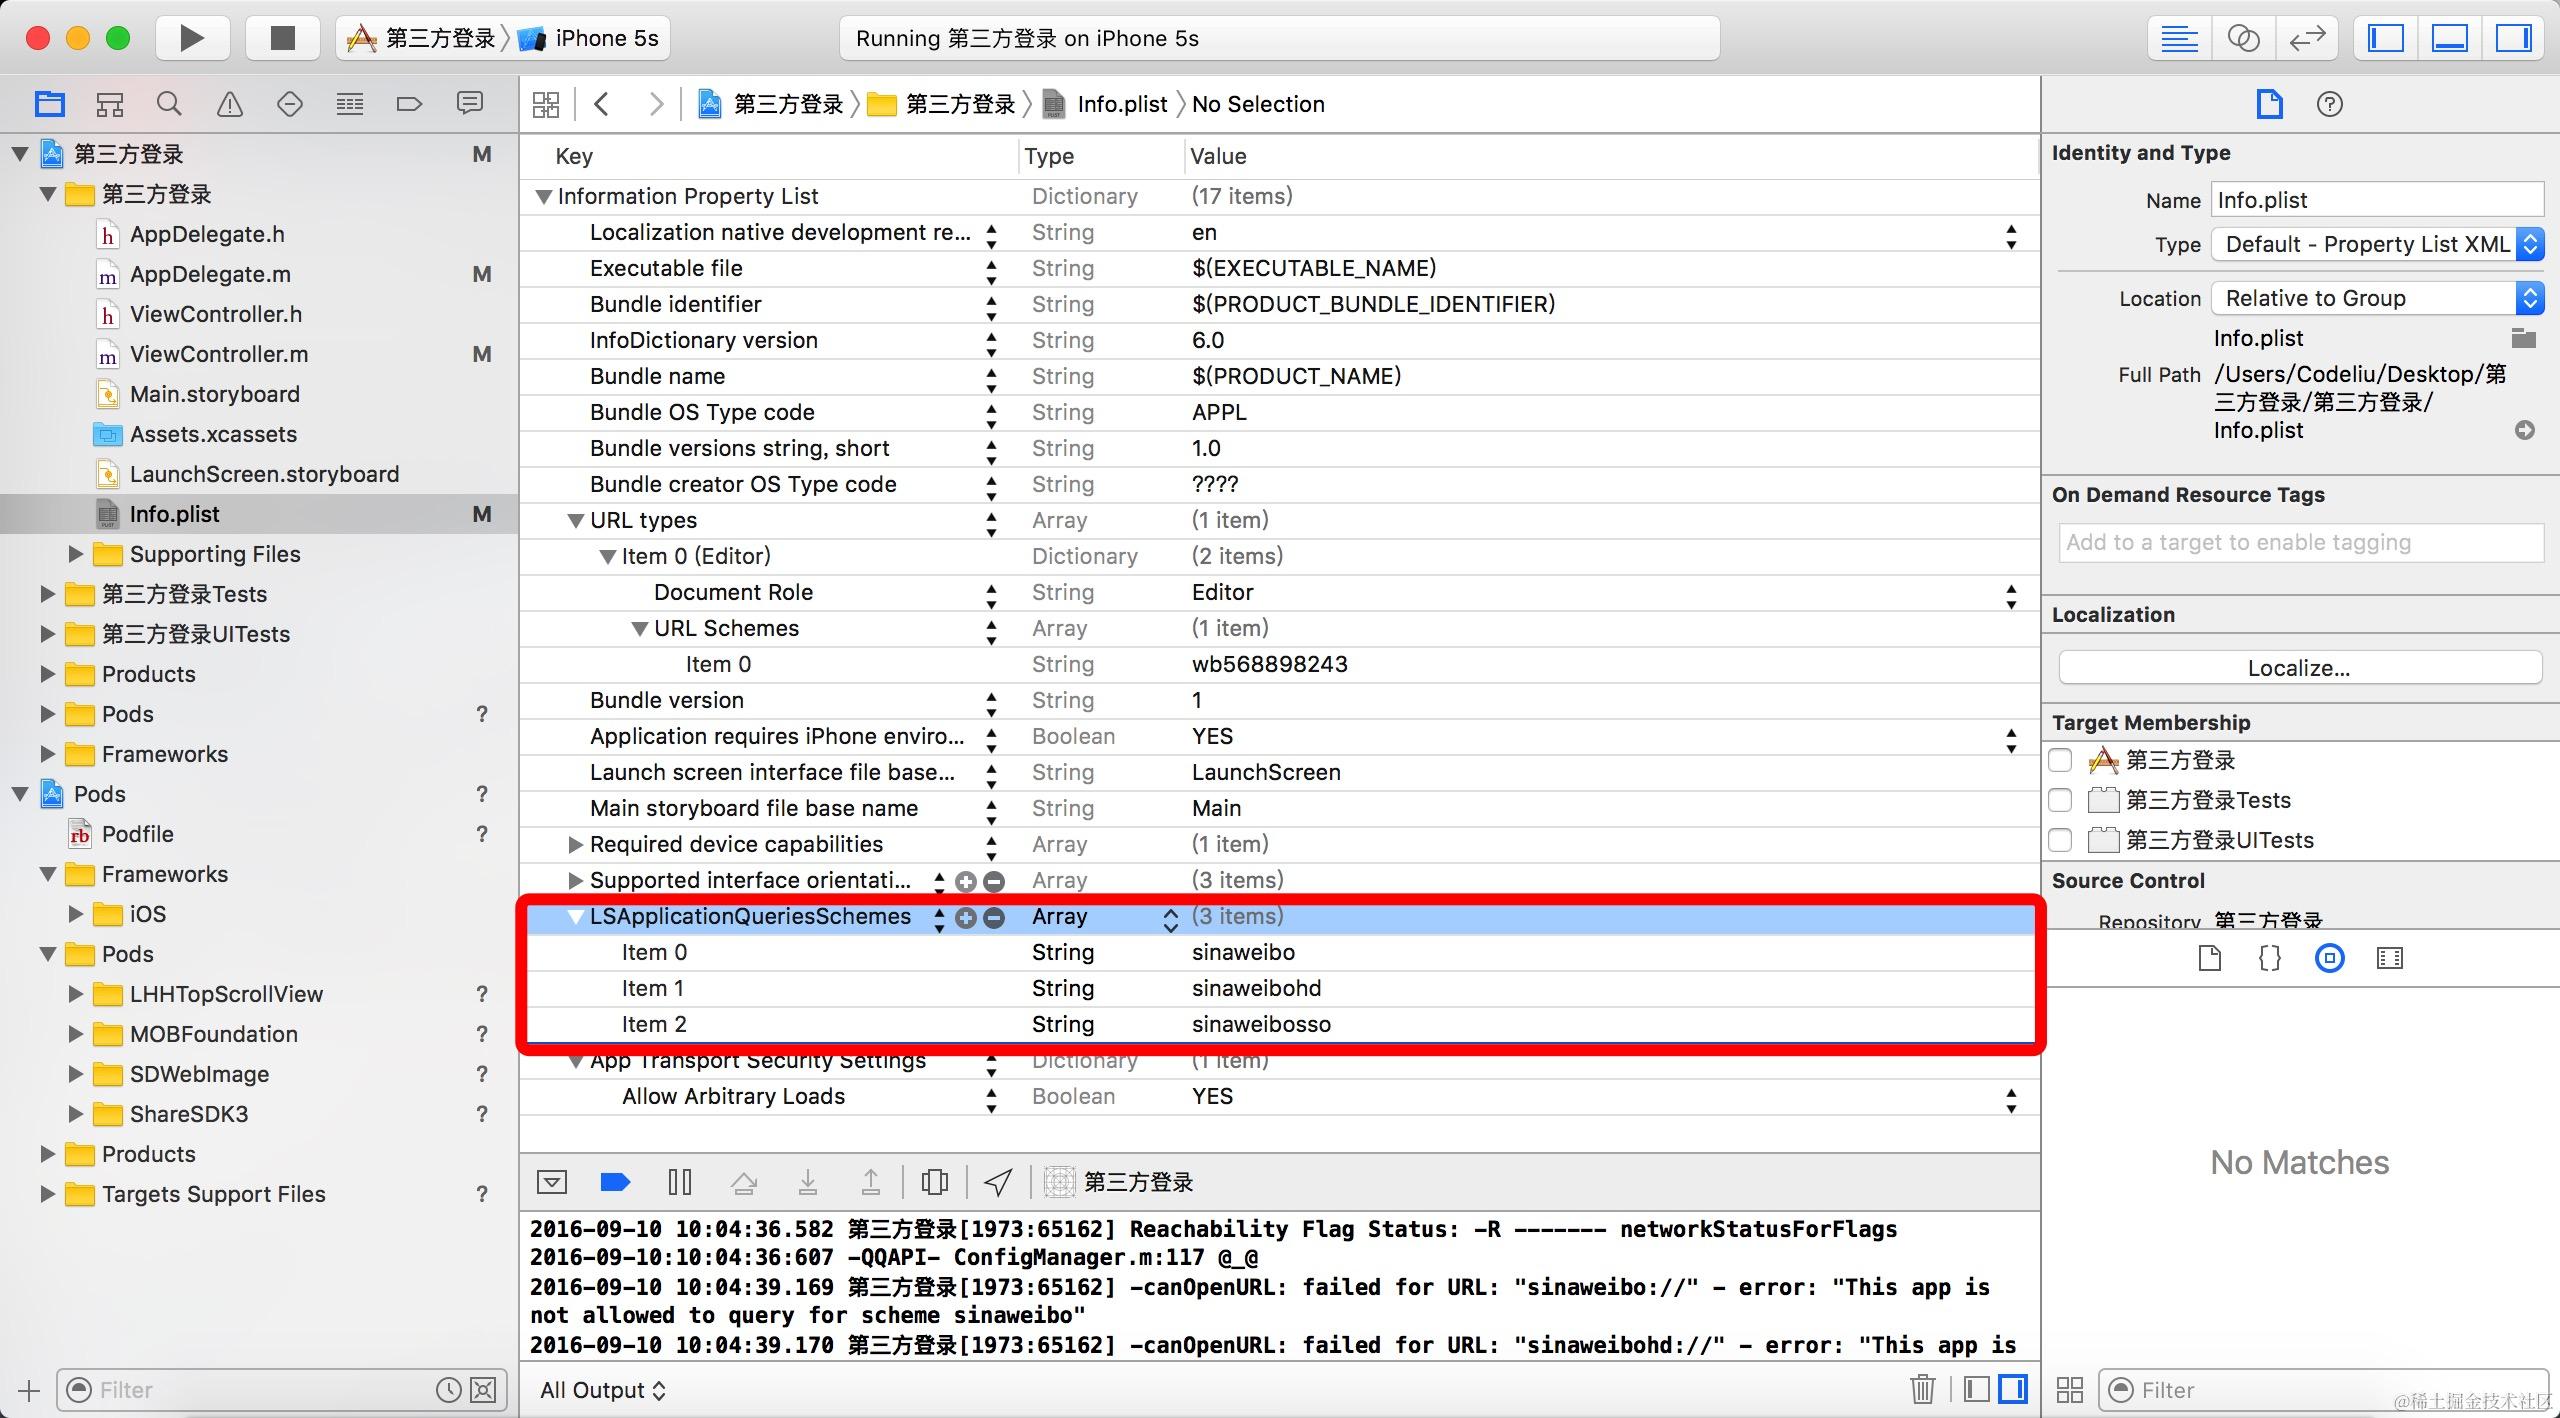Click the Run (play) button
The image size is (2560, 1418).
(x=191, y=38)
